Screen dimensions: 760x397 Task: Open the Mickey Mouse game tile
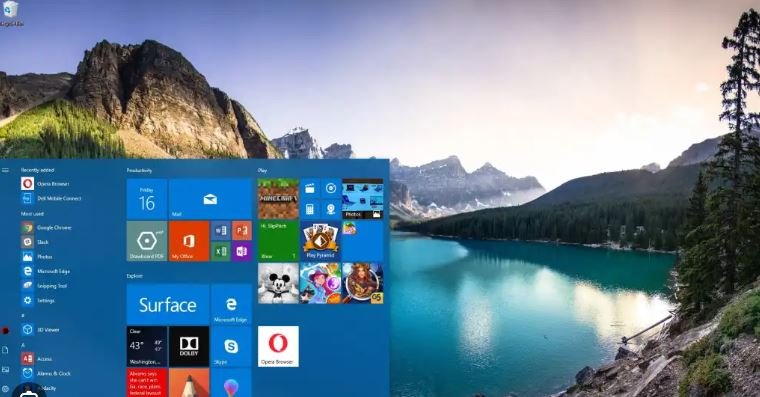(x=278, y=284)
